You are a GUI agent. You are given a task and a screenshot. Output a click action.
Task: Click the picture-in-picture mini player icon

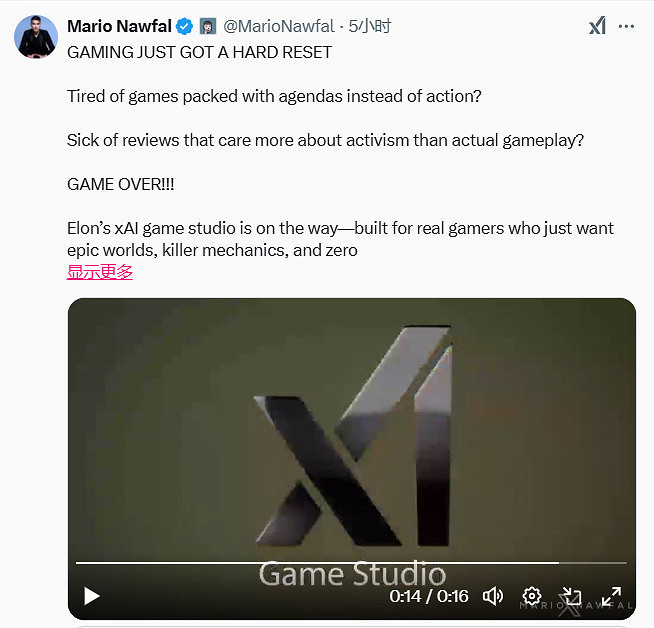tap(571, 596)
